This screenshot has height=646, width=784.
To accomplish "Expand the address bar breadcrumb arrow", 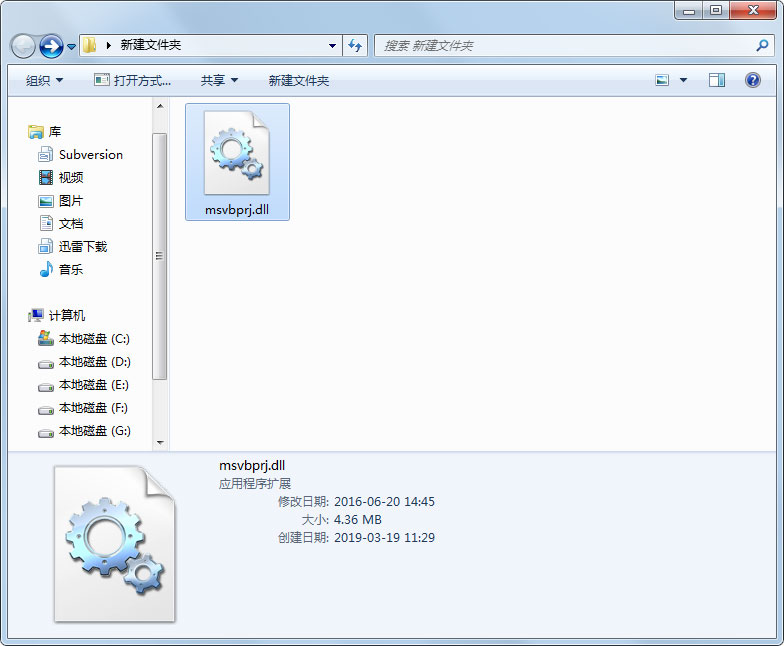I will coord(108,46).
